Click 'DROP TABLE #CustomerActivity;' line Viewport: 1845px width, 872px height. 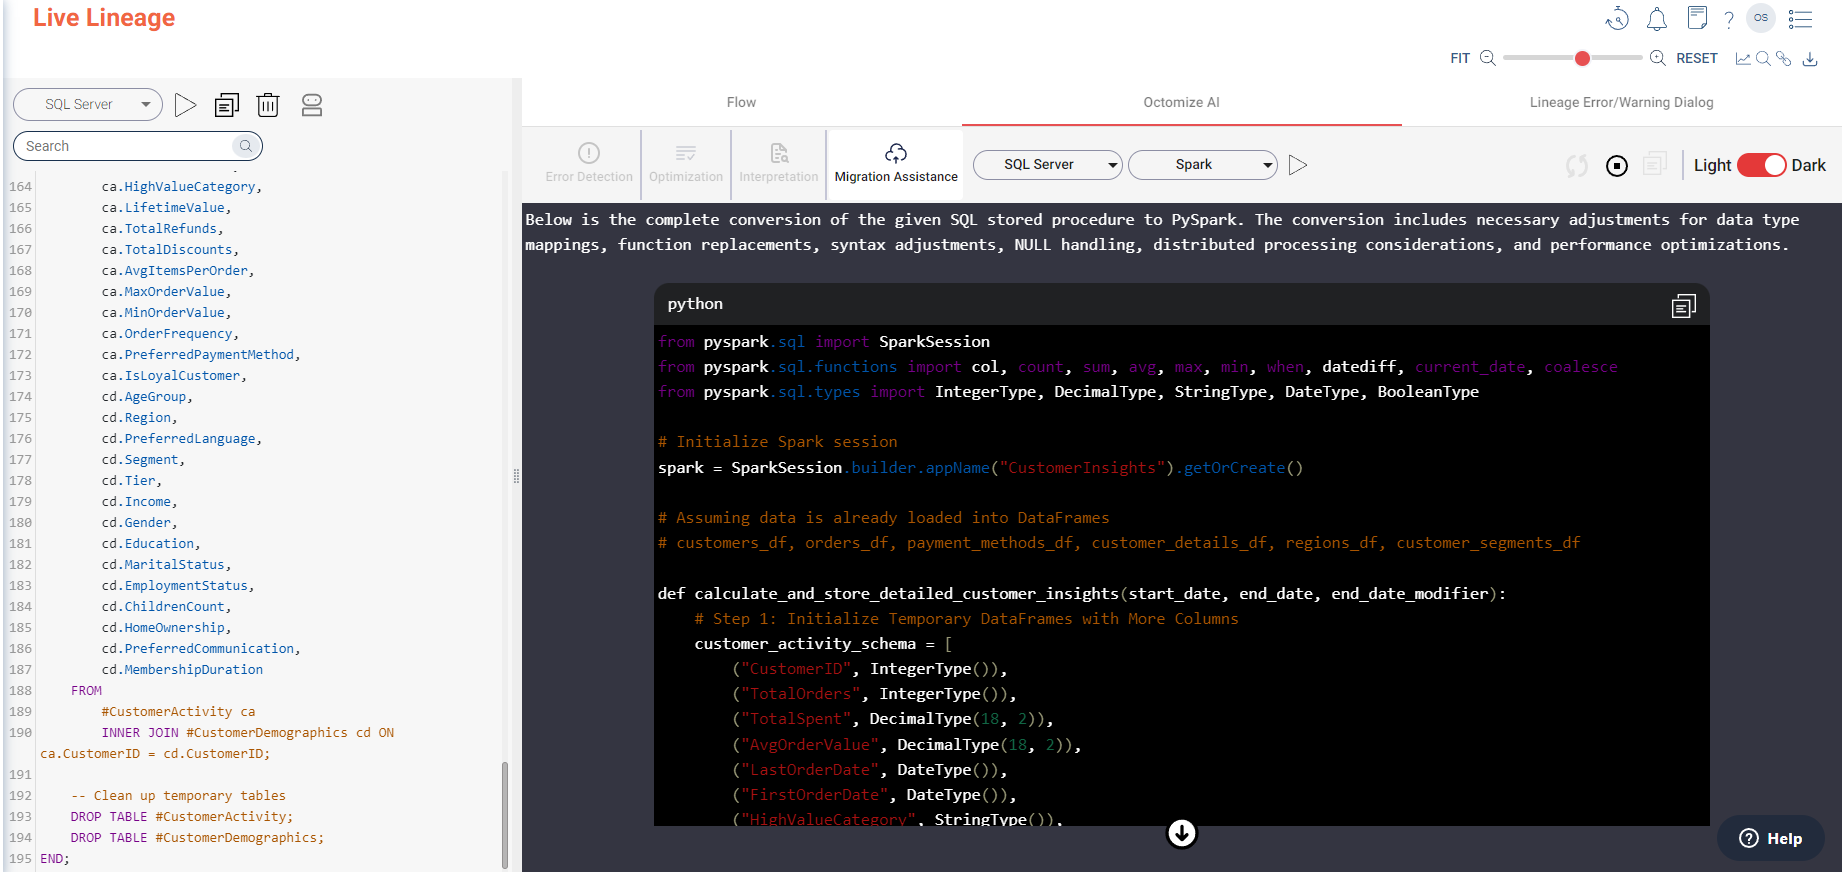point(181,816)
